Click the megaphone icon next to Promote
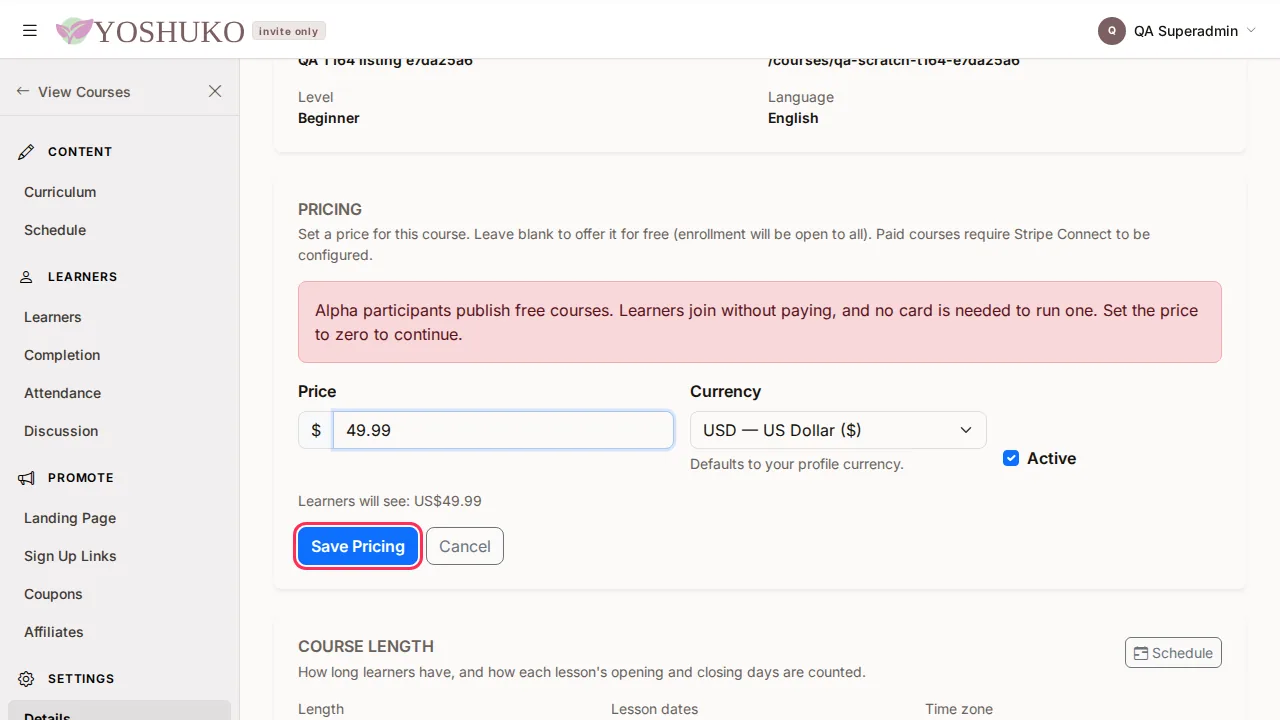 (x=27, y=478)
